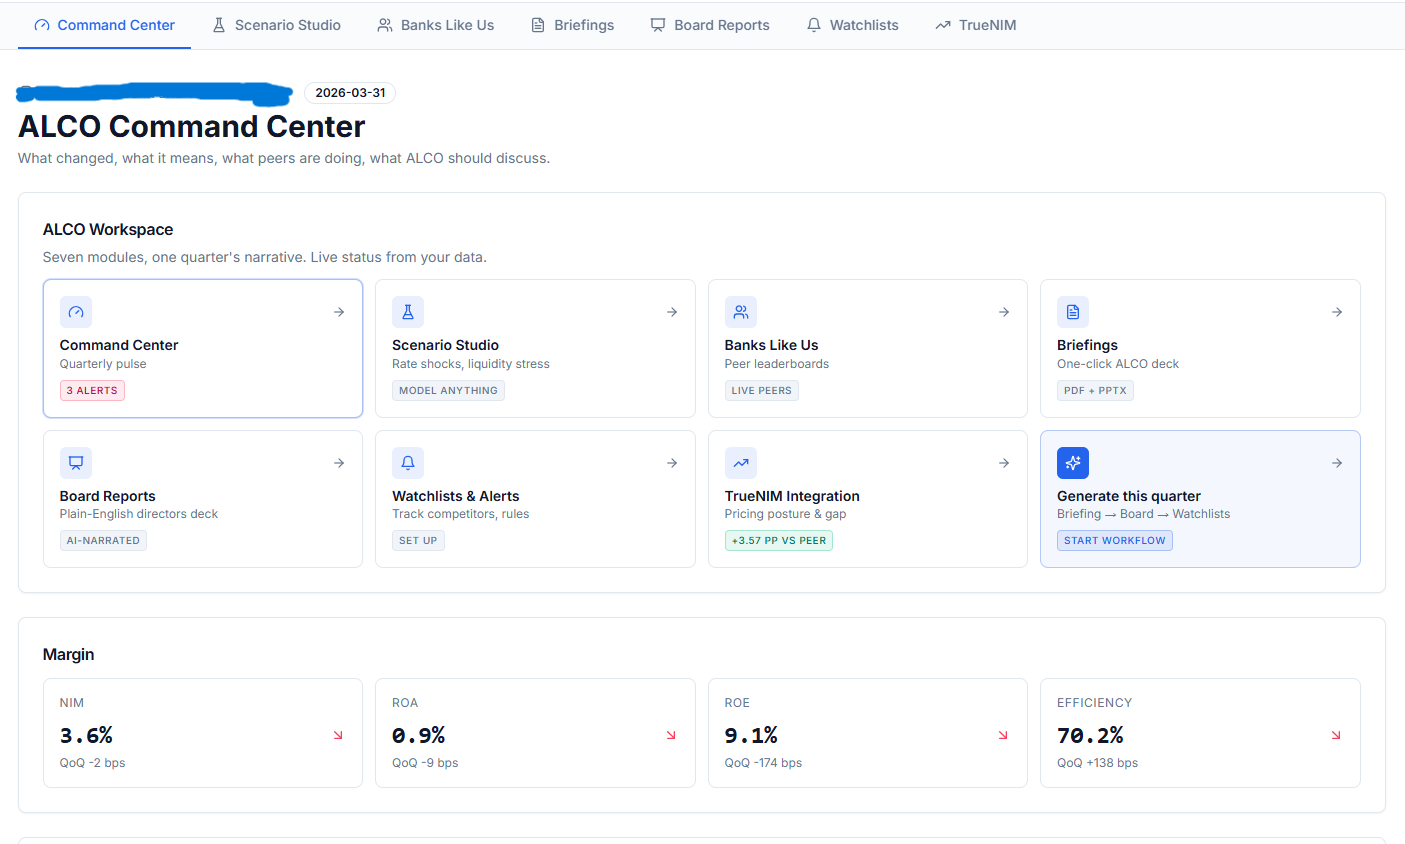Click the NIM value 3.6%
Image resolution: width=1405 pixels, height=844 pixels.
[86, 735]
